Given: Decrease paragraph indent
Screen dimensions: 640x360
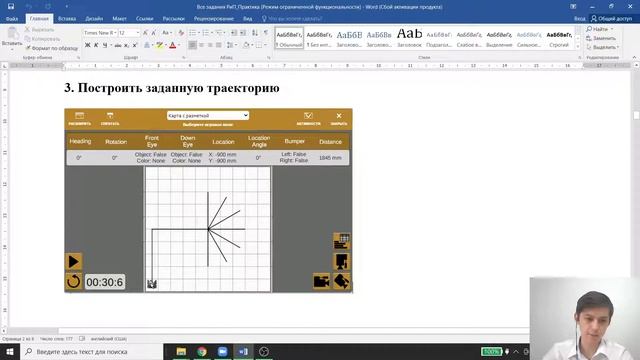Looking at the screenshot, I should pos(234,33).
